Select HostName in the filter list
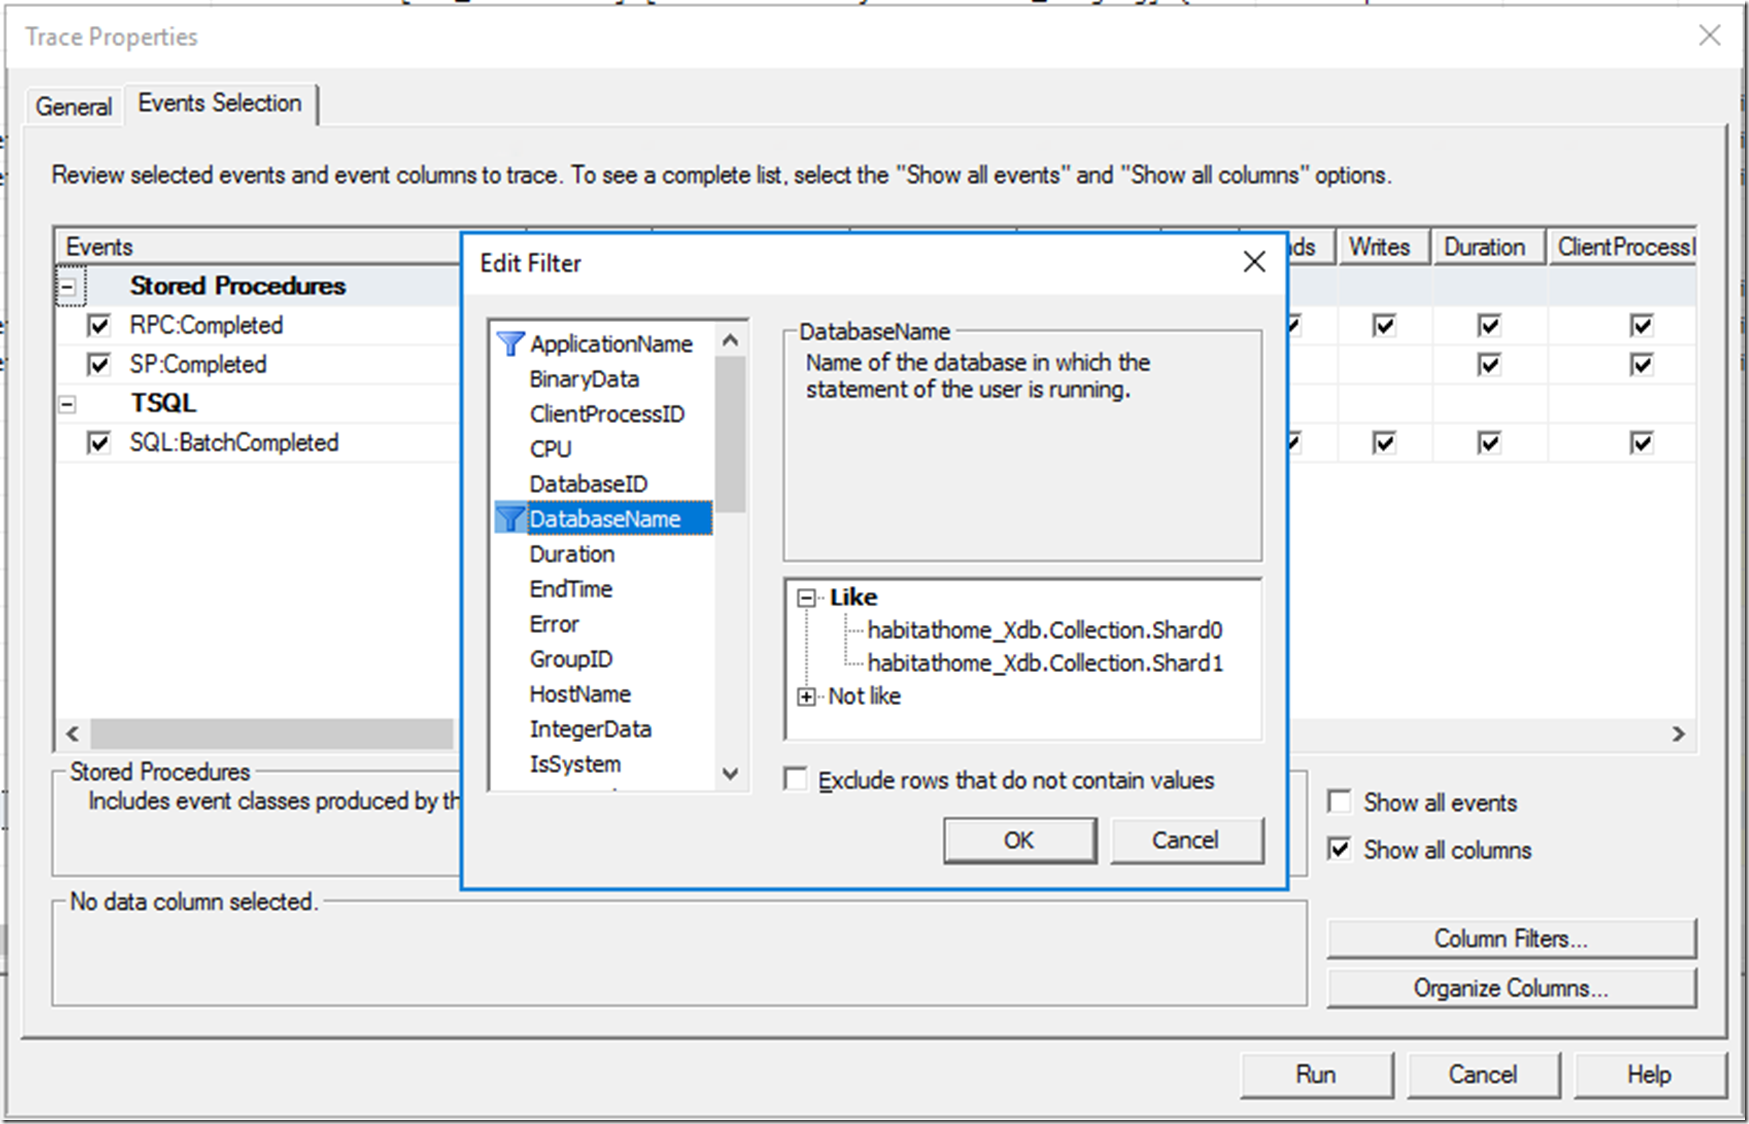The image size is (1749, 1124). click(580, 694)
